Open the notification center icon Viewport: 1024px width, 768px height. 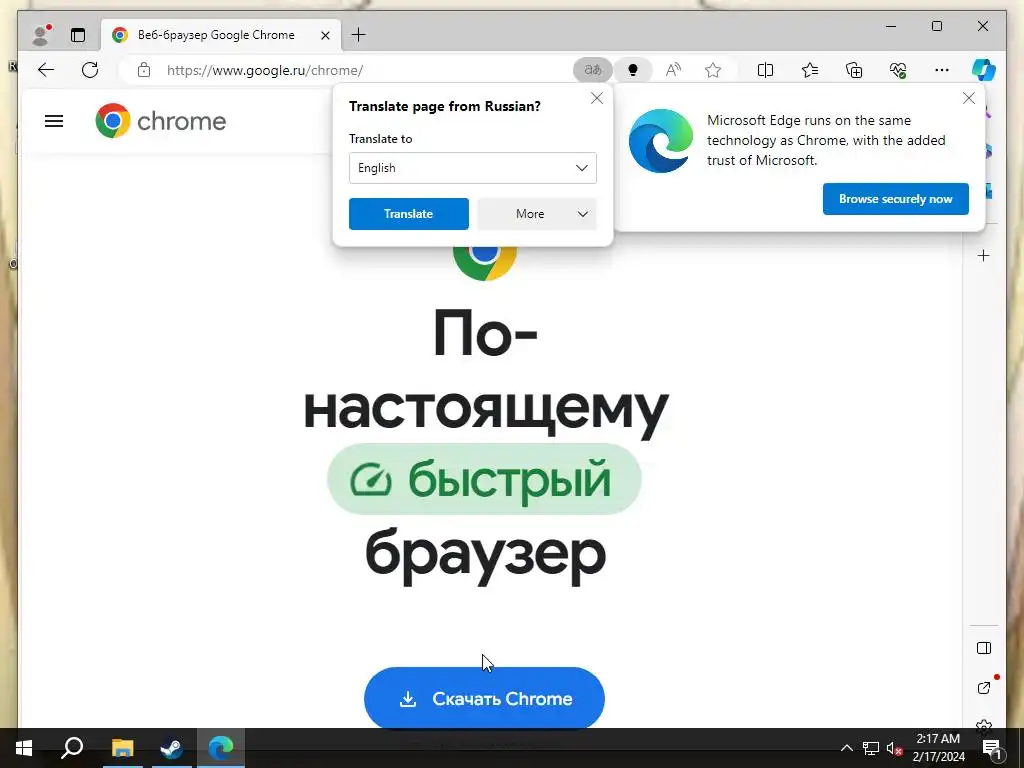tap(991, 748)
